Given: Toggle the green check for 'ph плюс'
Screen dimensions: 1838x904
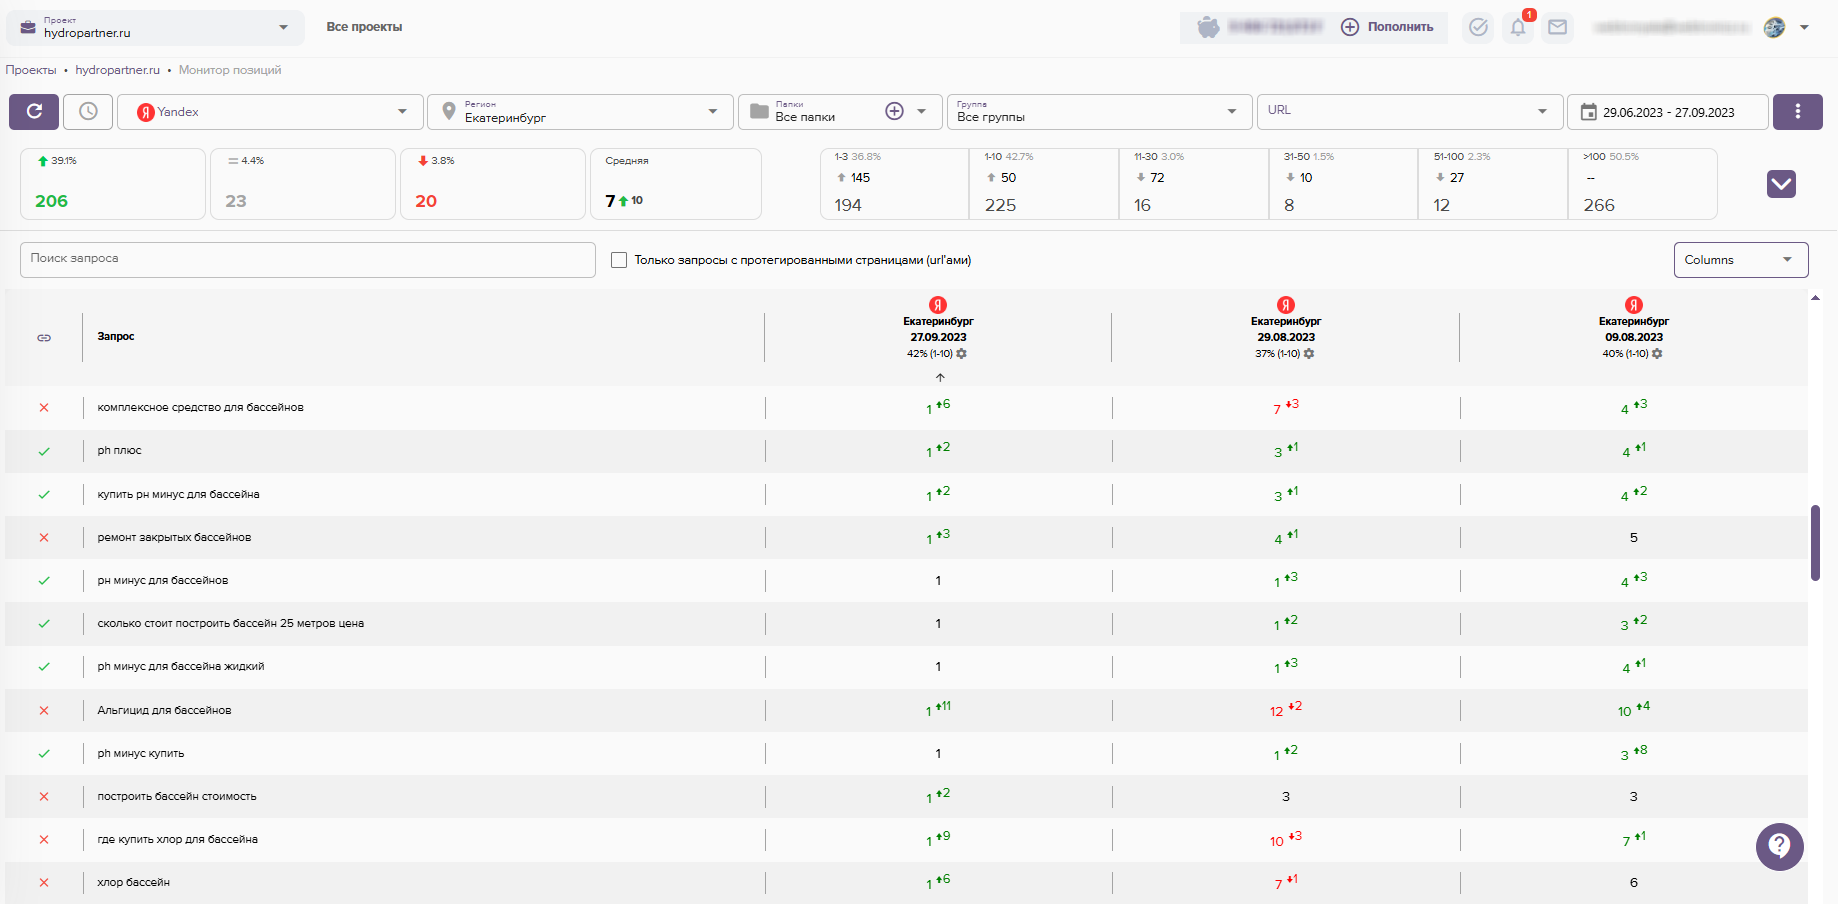Looking at the screenshot, I should (44, 451).
